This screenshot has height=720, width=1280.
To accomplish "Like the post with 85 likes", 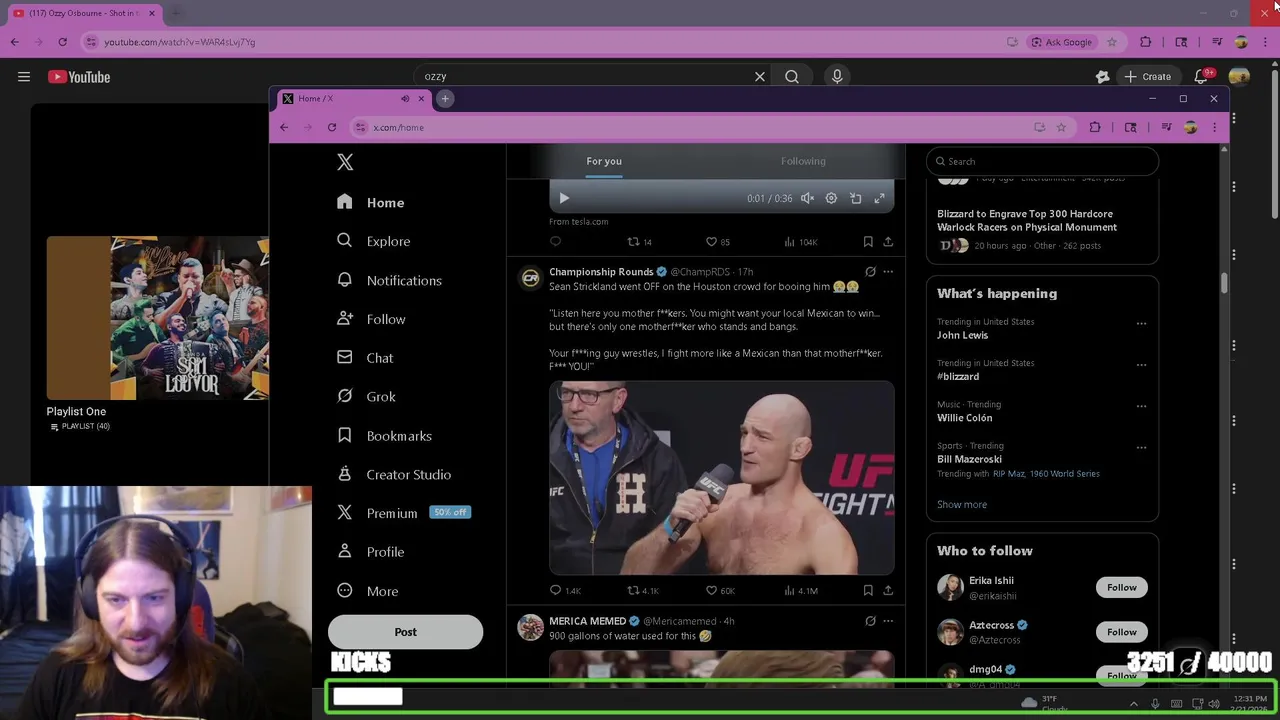I will [x=718, y=241].
